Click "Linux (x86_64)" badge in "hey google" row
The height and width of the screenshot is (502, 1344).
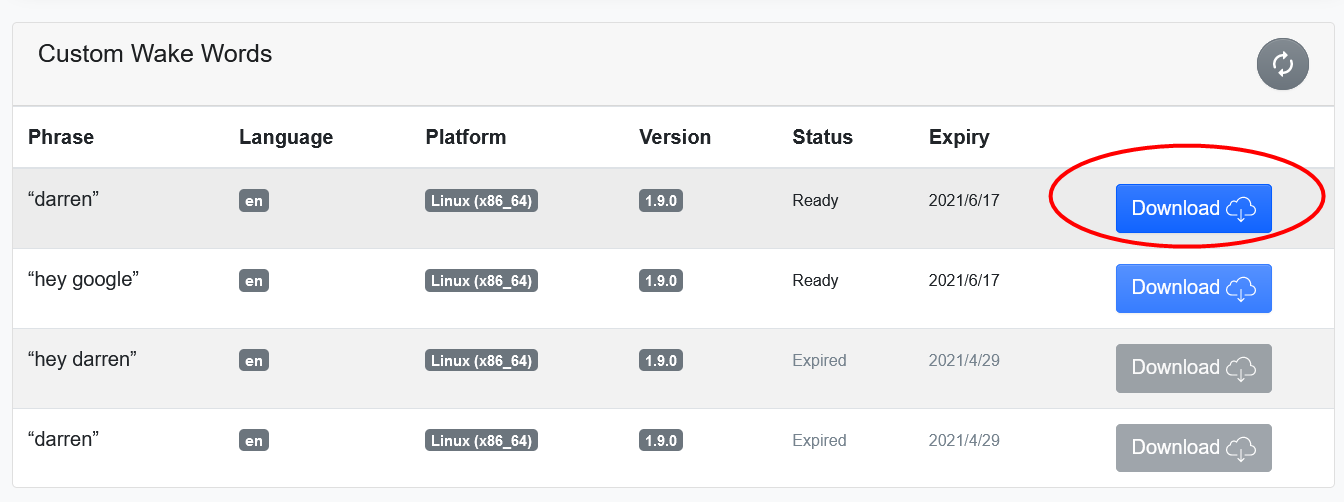coord(481,281)
